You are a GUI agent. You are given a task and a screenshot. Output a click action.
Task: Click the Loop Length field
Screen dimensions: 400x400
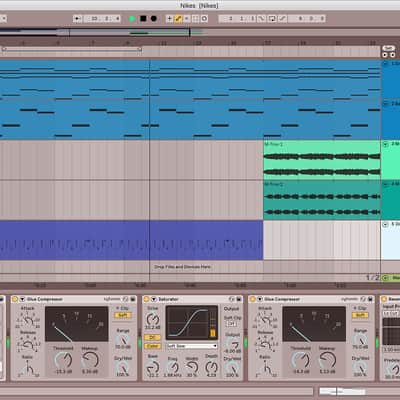click(307, 19)
